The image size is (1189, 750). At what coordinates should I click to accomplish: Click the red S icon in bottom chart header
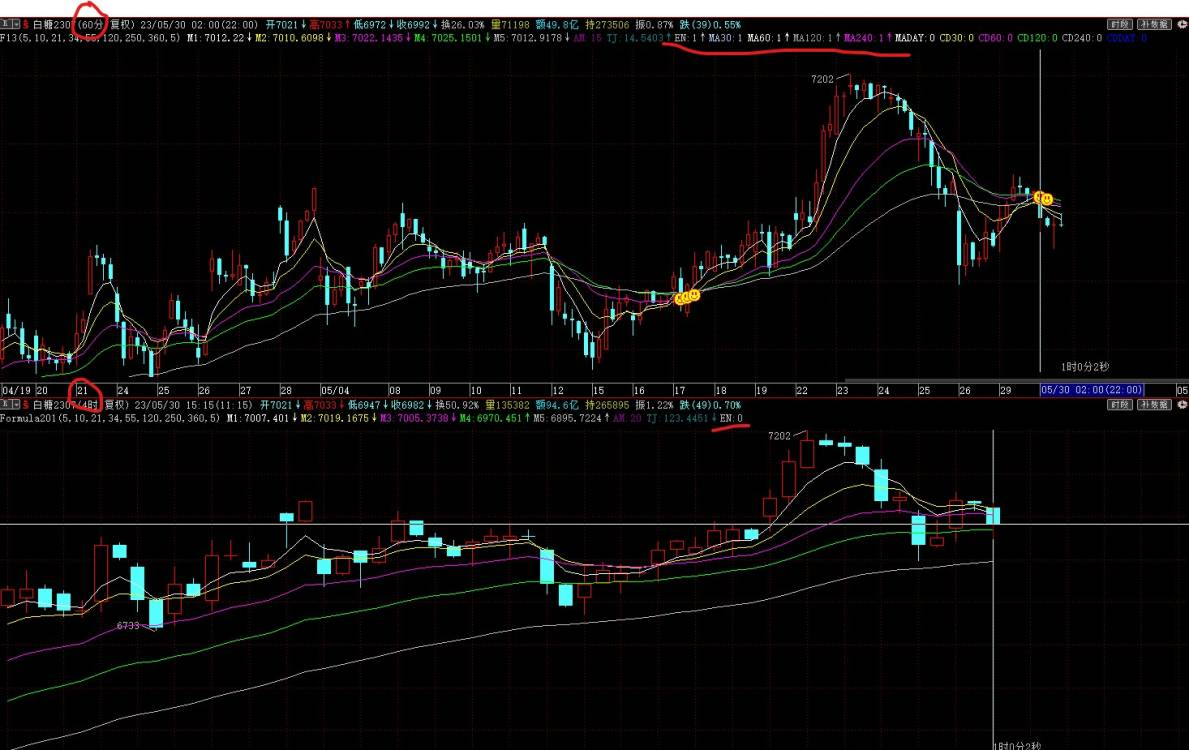pos(25,405)
